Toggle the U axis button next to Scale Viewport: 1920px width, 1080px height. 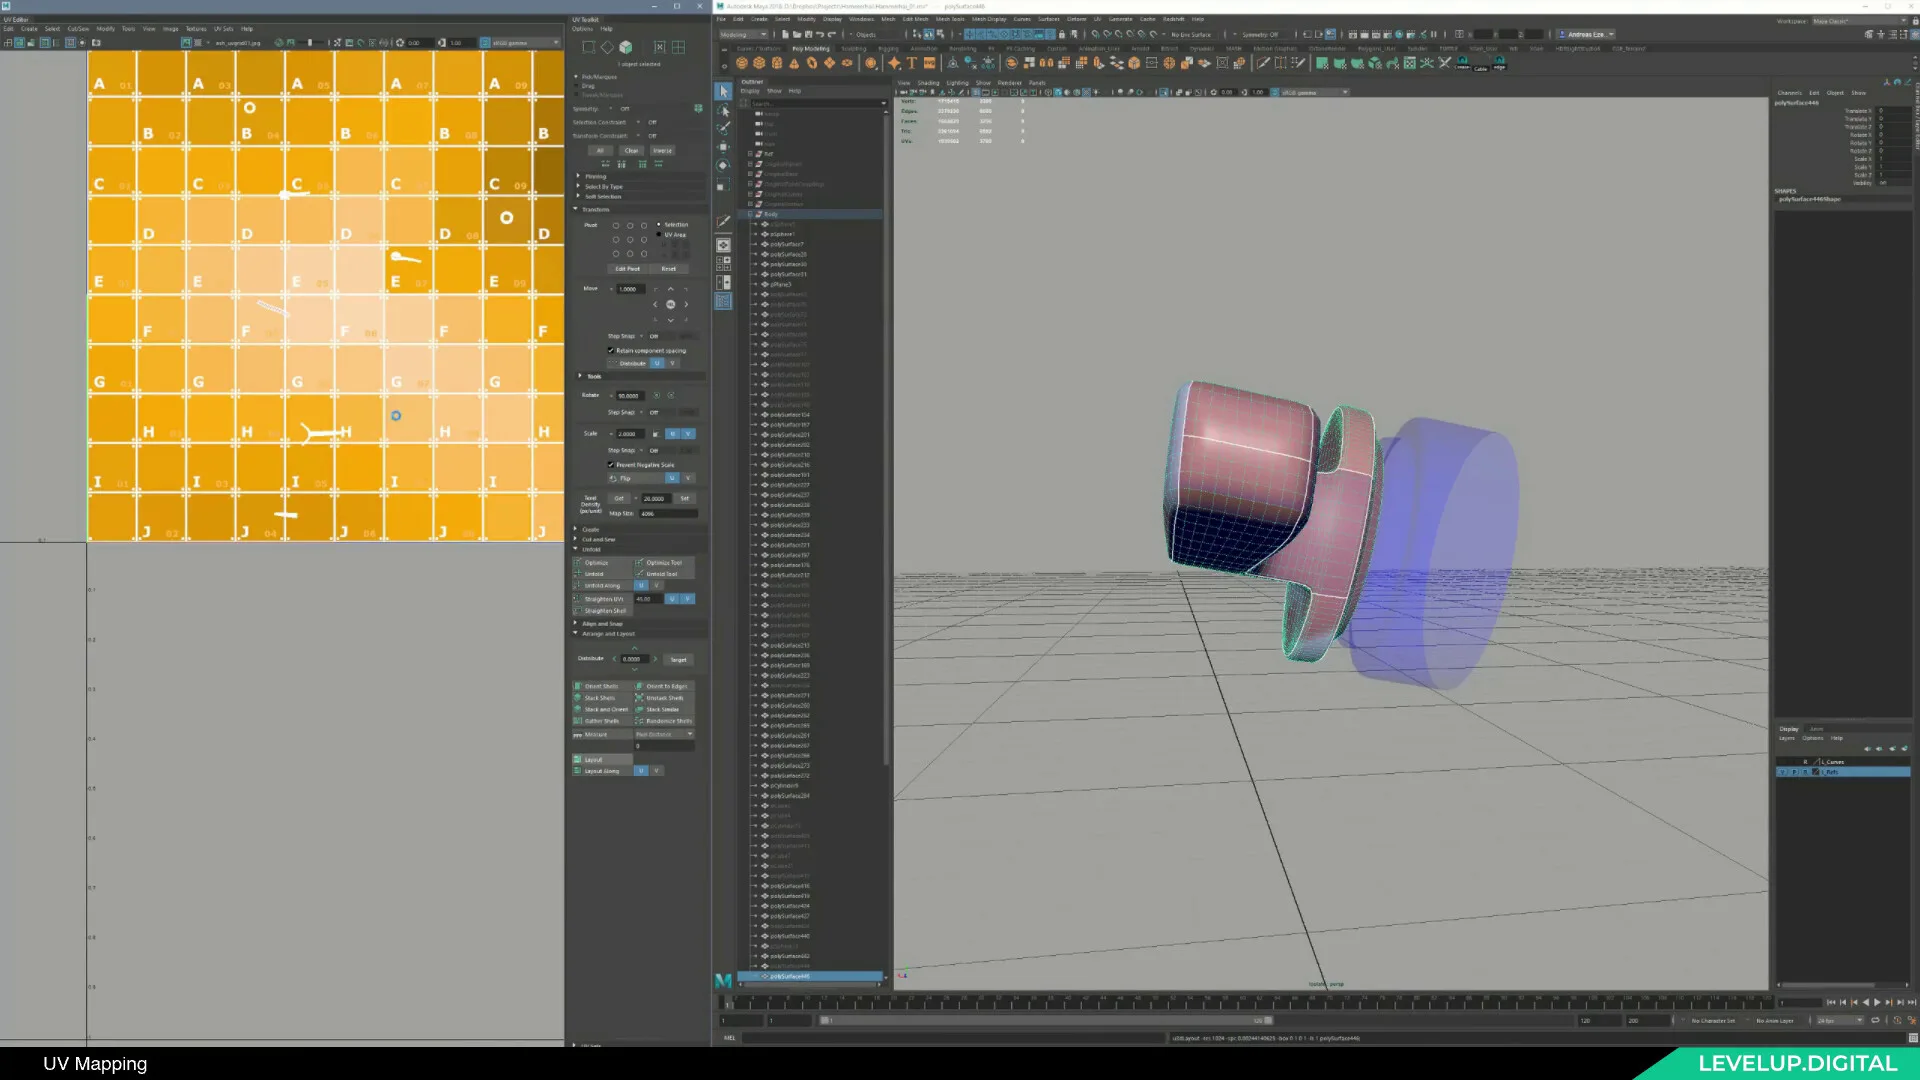click(x=672, y=434)
